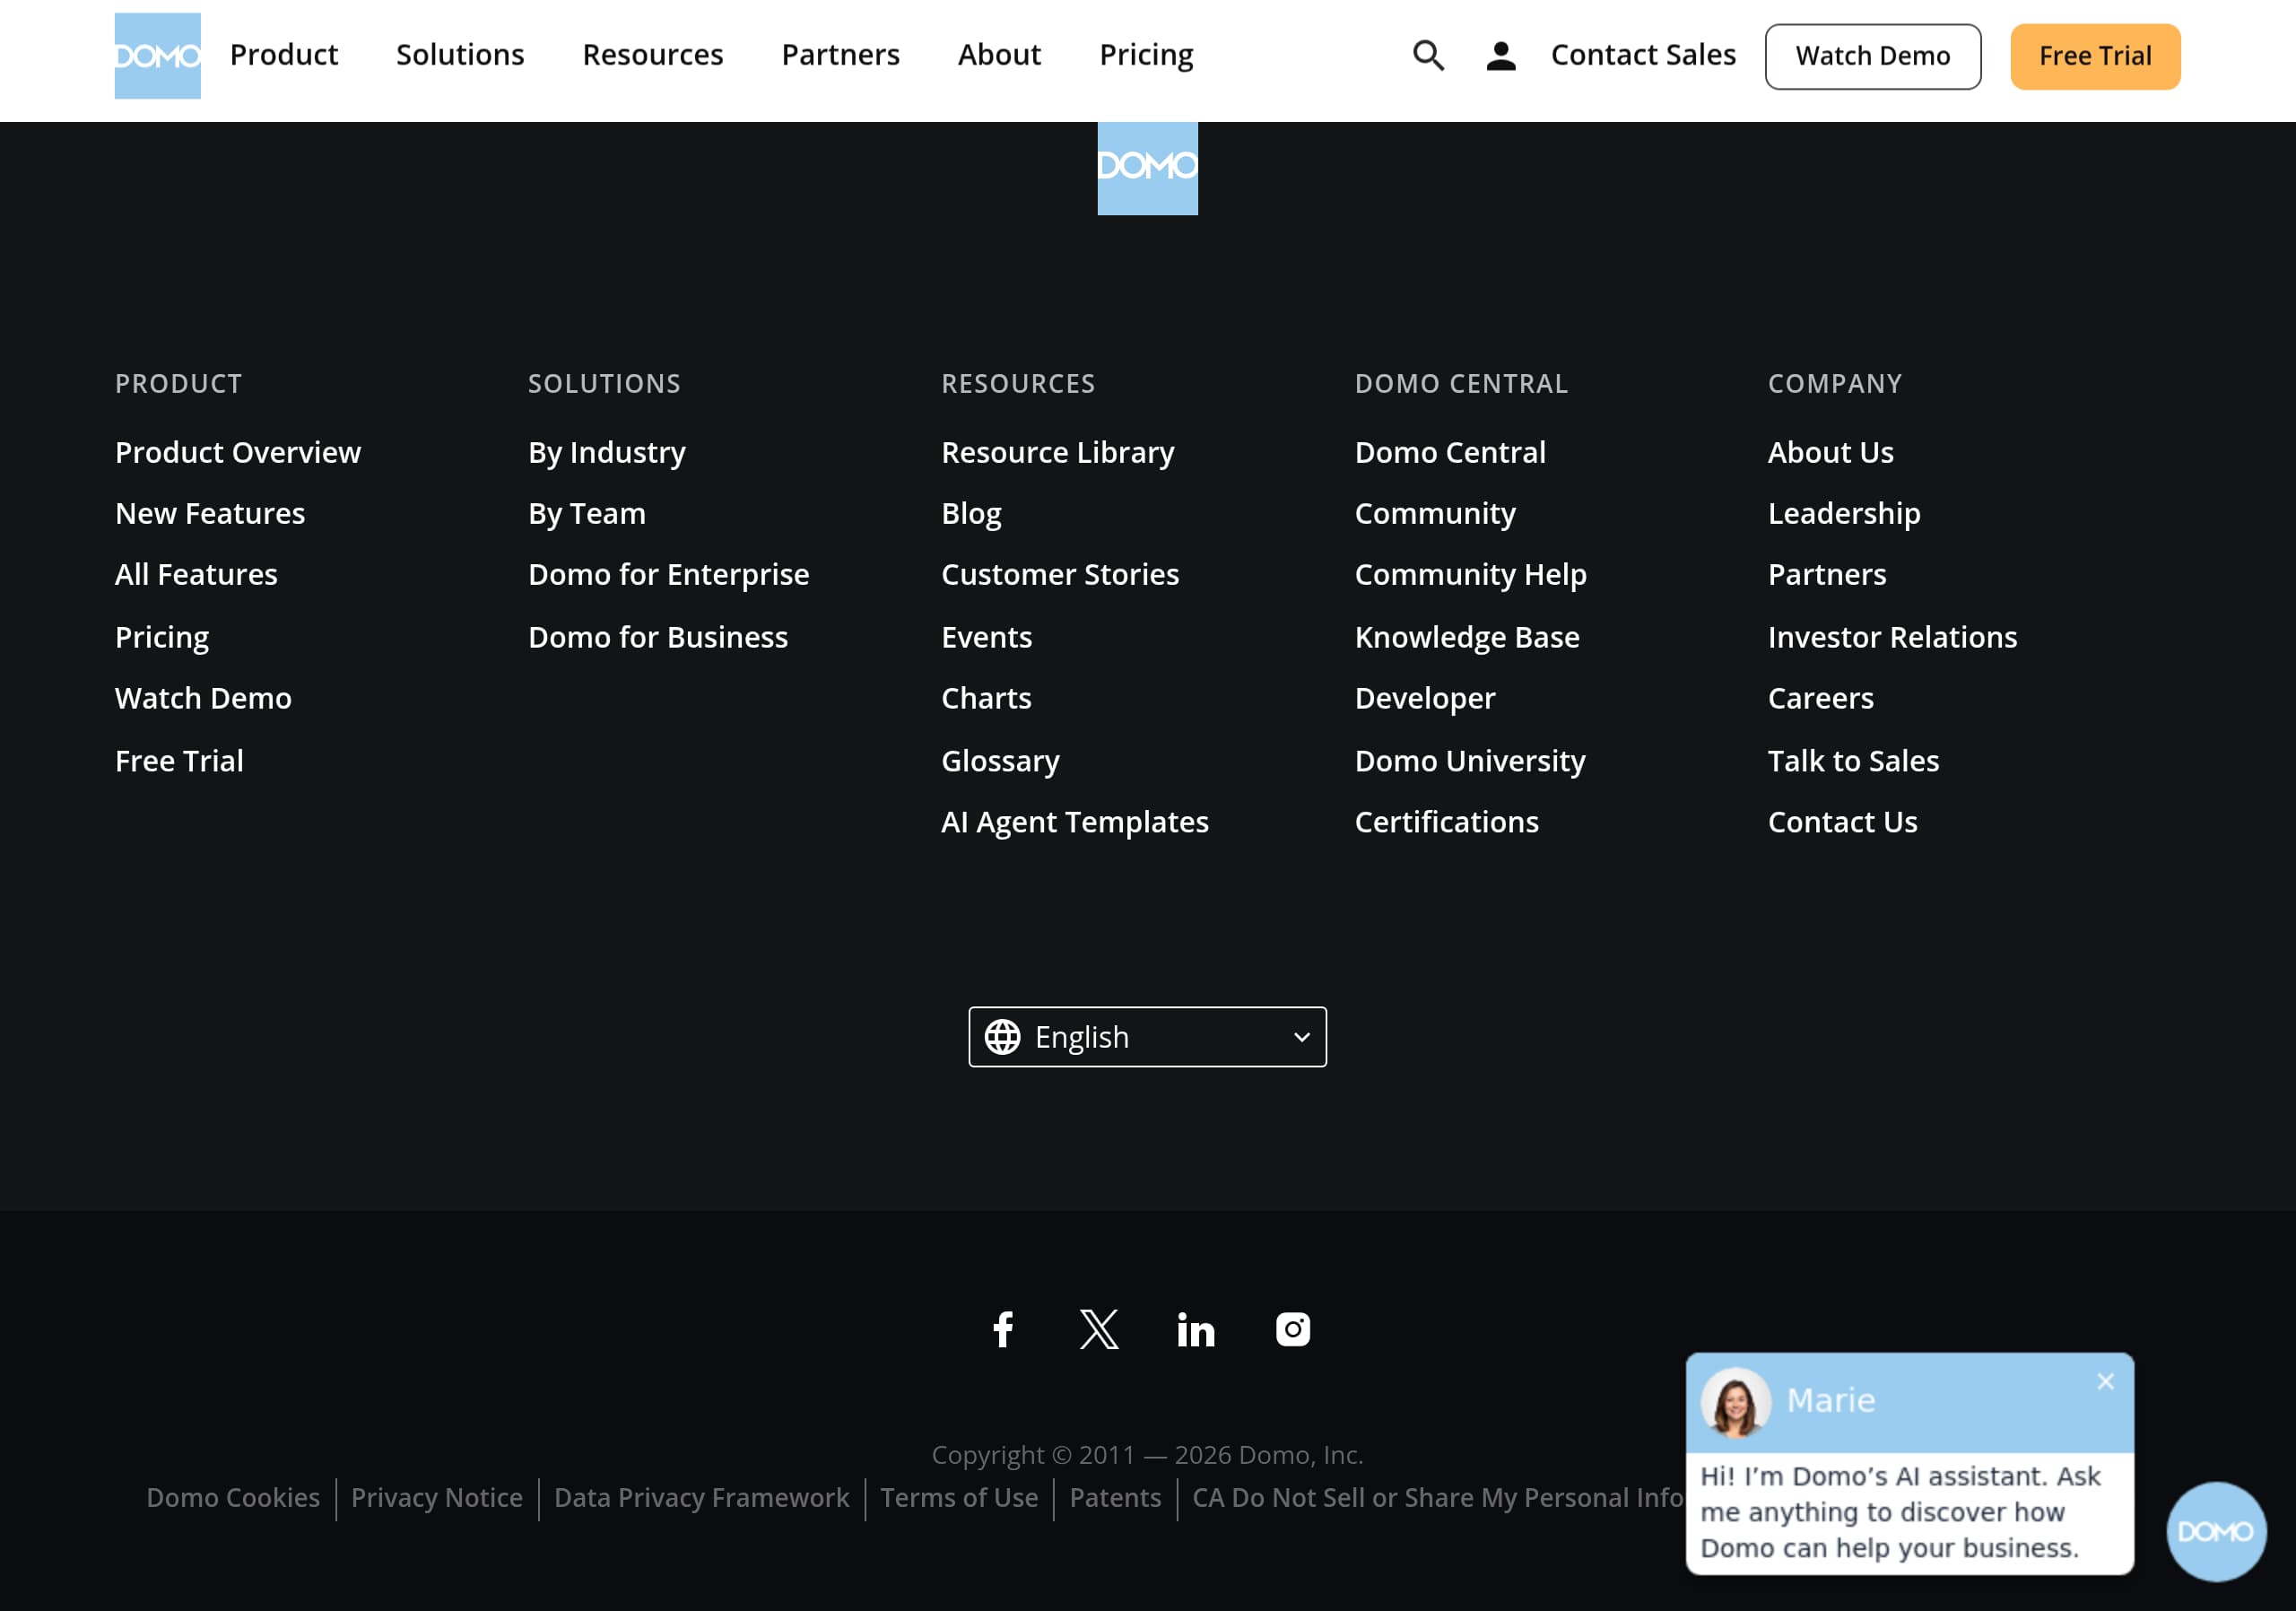2296x1611 pixels.
Task: Open the Investor Relations page
Action: tap(1892, 636)
